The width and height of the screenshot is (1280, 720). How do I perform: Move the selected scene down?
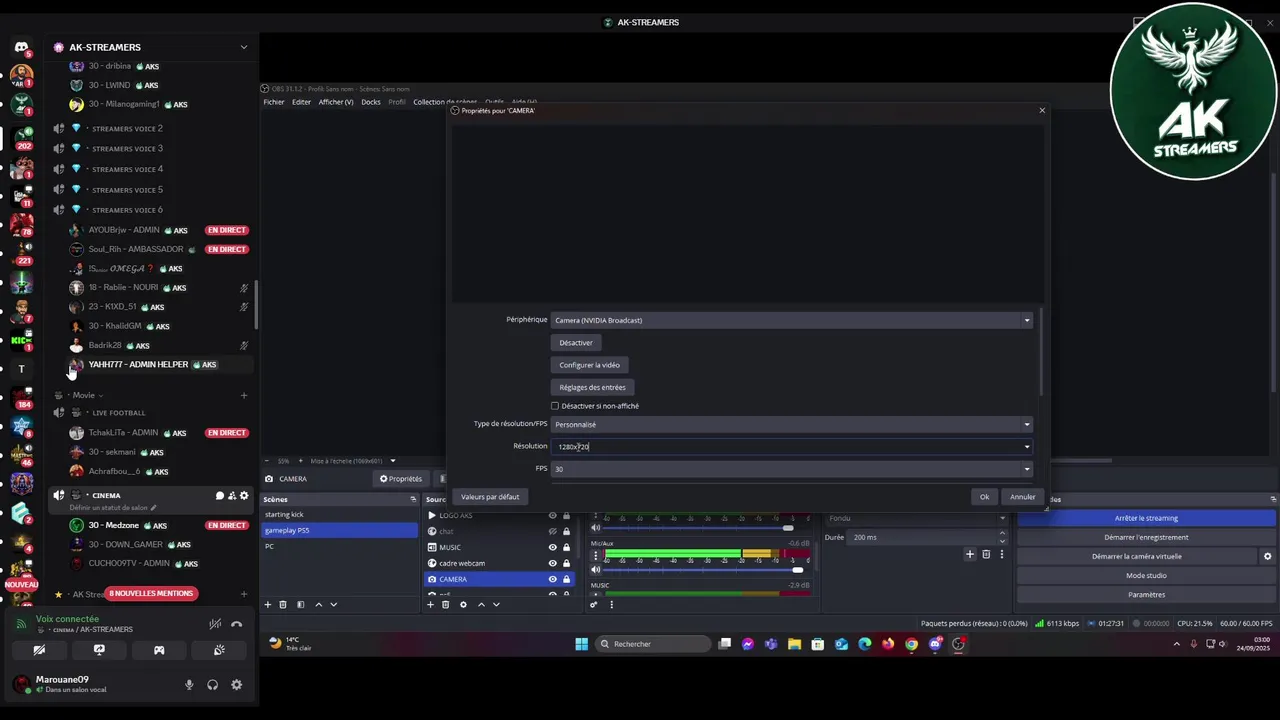click(334, 604)
